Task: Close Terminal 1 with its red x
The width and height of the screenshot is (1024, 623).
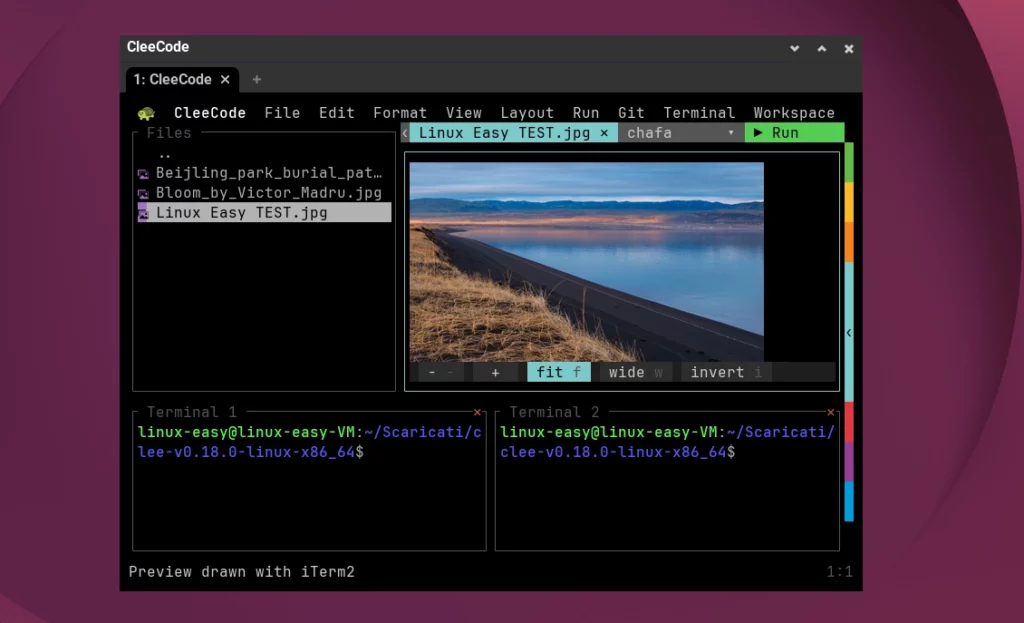Action: pyautogui.click(x=477, y=412)
